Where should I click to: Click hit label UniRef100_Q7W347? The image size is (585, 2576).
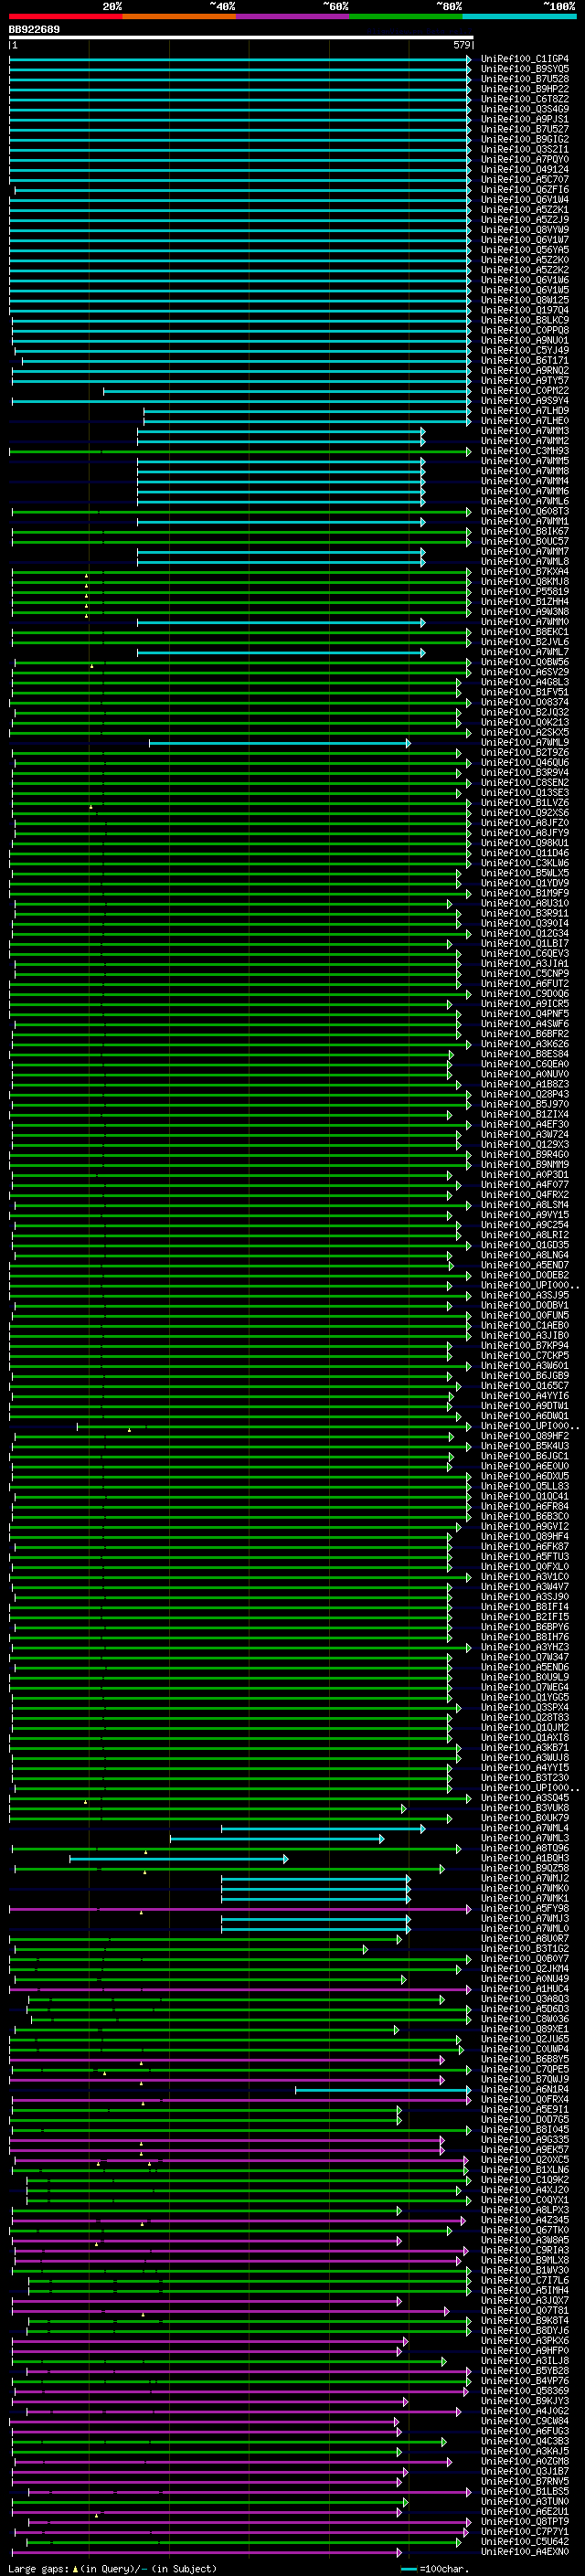525,1657
